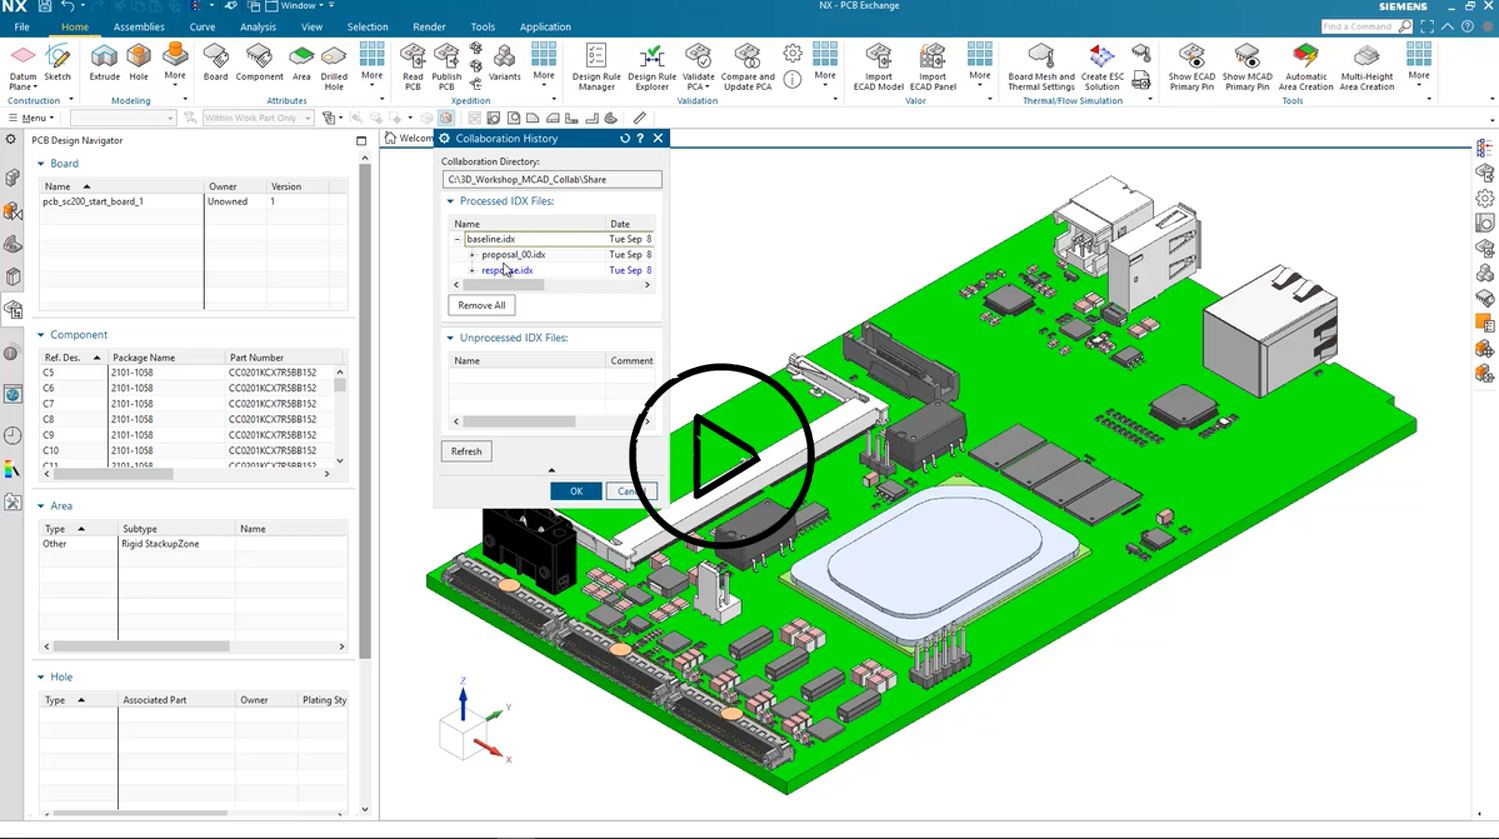Select the Sketch tool
The image size is (1499, 839).
coord(57,65)
